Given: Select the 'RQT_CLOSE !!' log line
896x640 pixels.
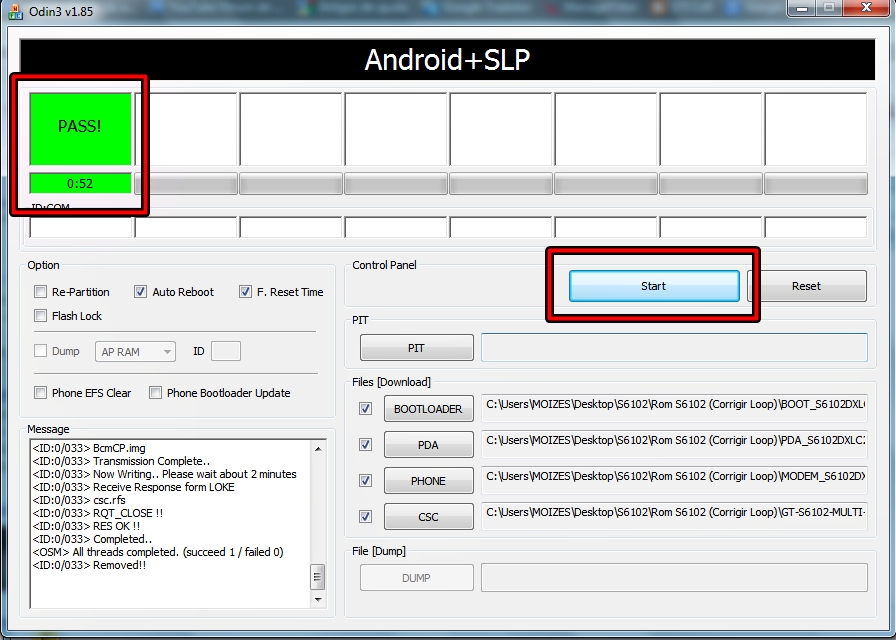Looking at the screenshot, I should 98,513.
